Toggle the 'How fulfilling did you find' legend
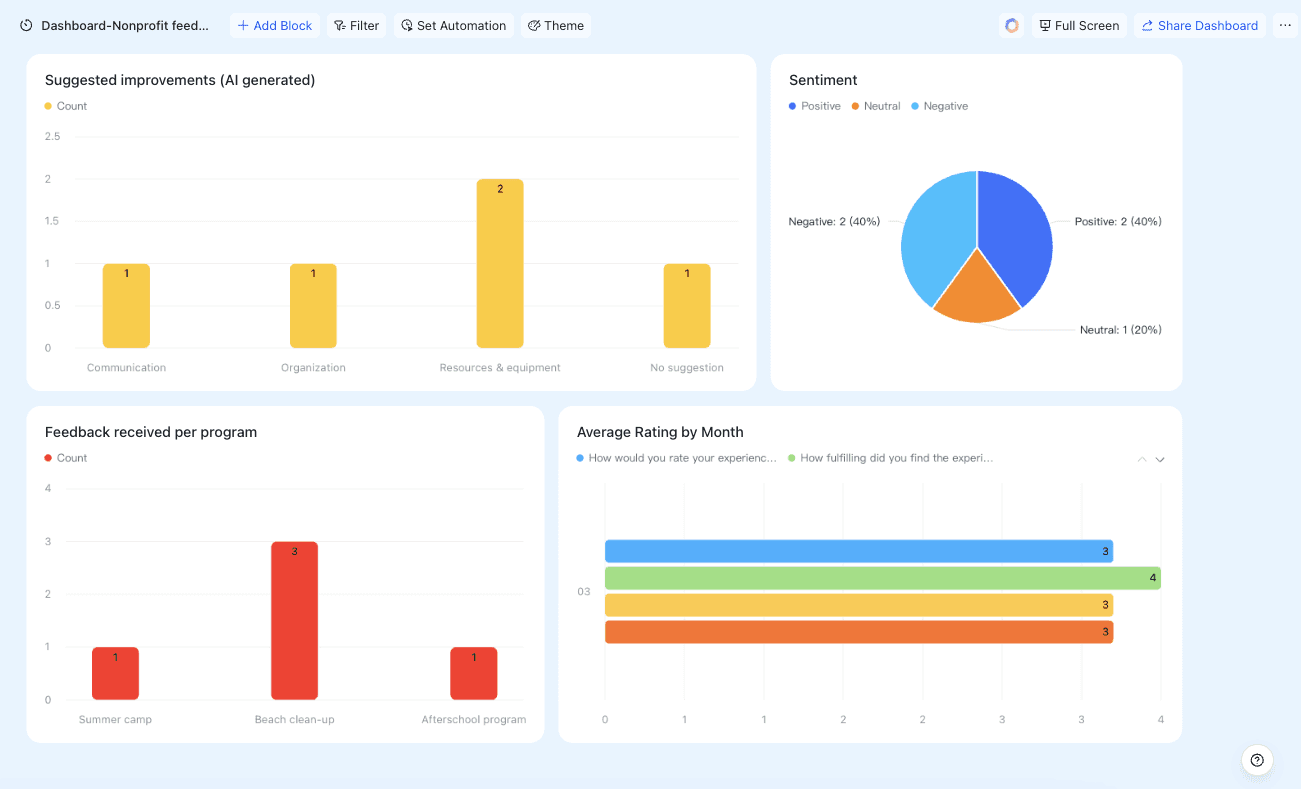The width and height of the screenshot is (1301, 789). coord(891,458)
